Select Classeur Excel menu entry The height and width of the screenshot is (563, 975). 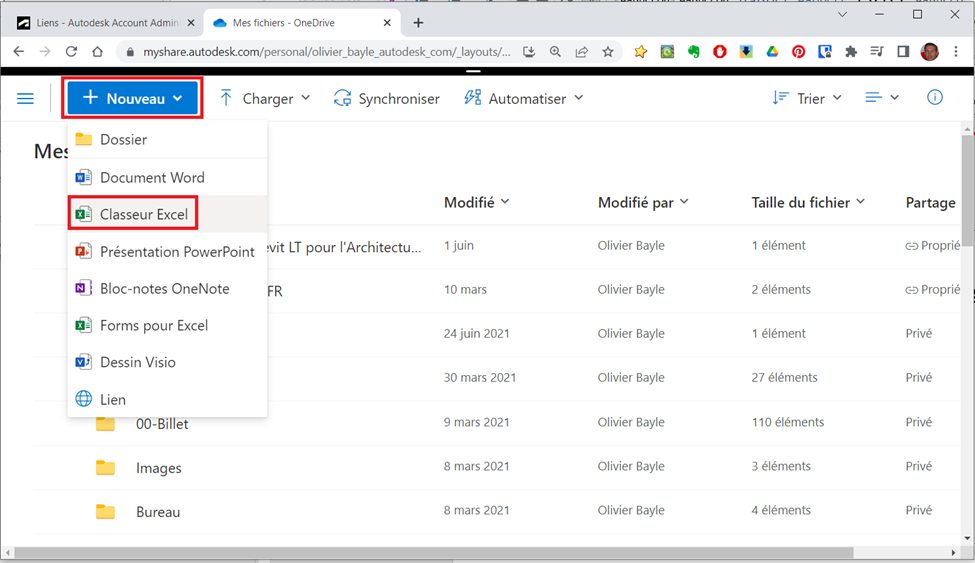[167, 214]
